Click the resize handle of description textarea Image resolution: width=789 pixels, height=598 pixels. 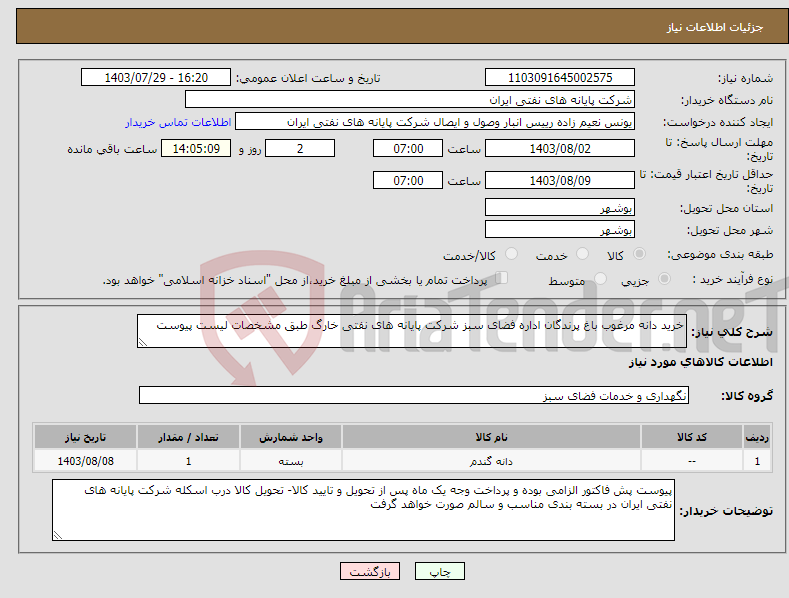tap(143, 342)
